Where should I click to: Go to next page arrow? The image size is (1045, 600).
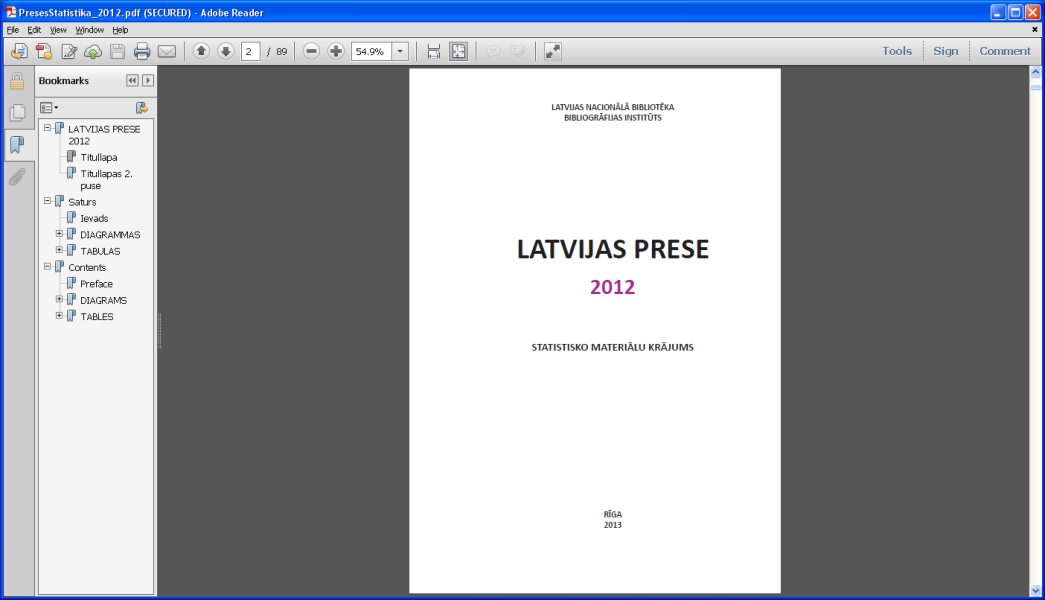point(225,51)
